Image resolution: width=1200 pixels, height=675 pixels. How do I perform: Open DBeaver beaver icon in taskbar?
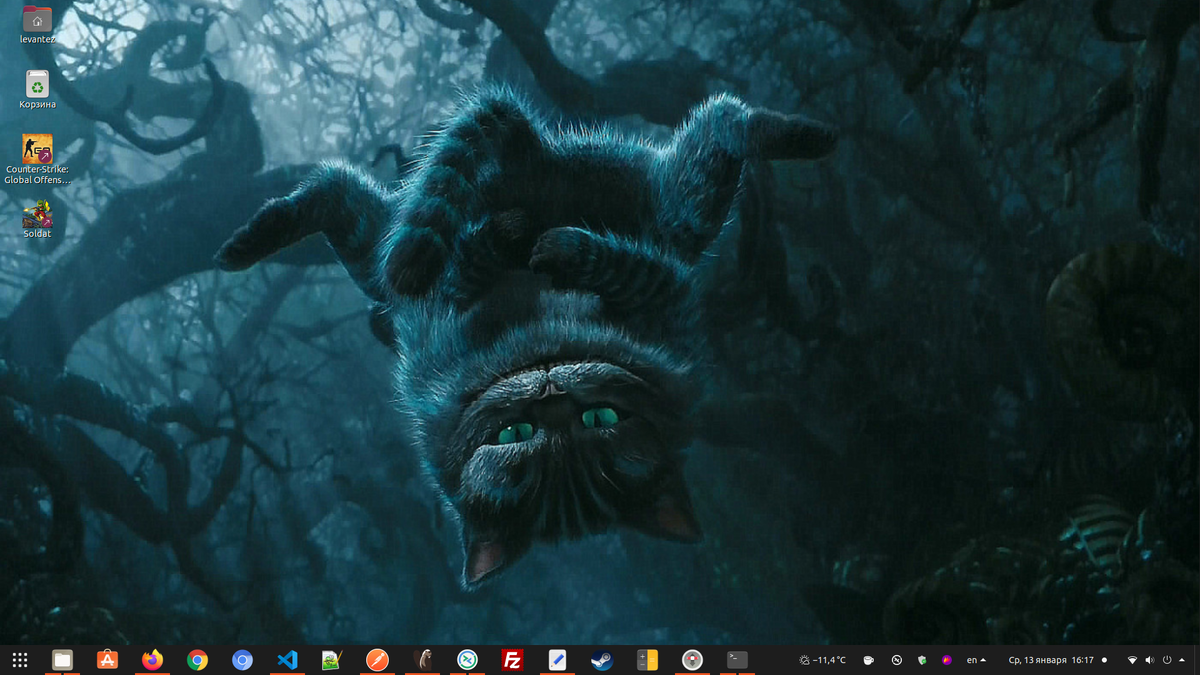(422, 660)
